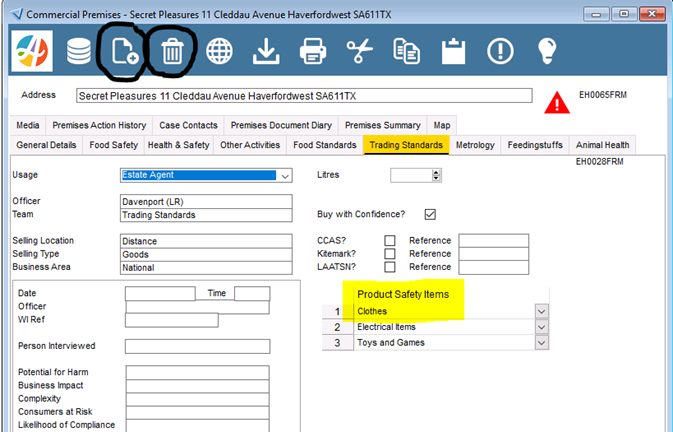Open the Premises Action History tab
The height and width of the screenshot is (432, 673).
99,125
